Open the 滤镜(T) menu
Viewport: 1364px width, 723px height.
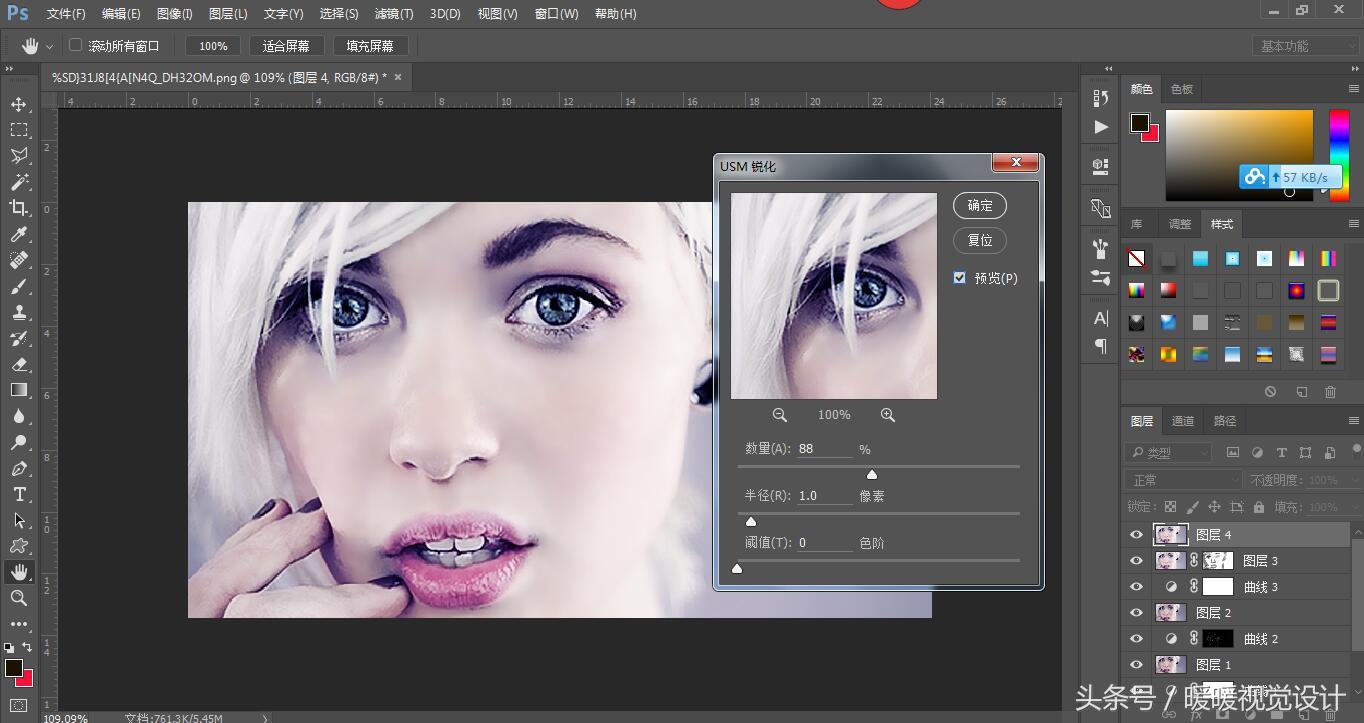[x=393, y=14]
